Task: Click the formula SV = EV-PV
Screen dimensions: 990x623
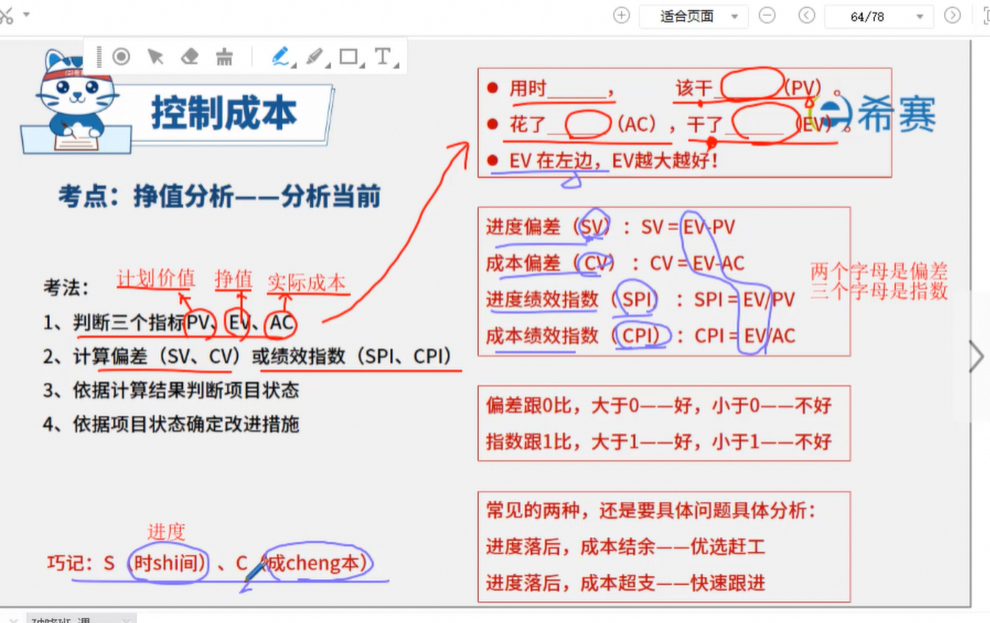Action: pos(688,227)
